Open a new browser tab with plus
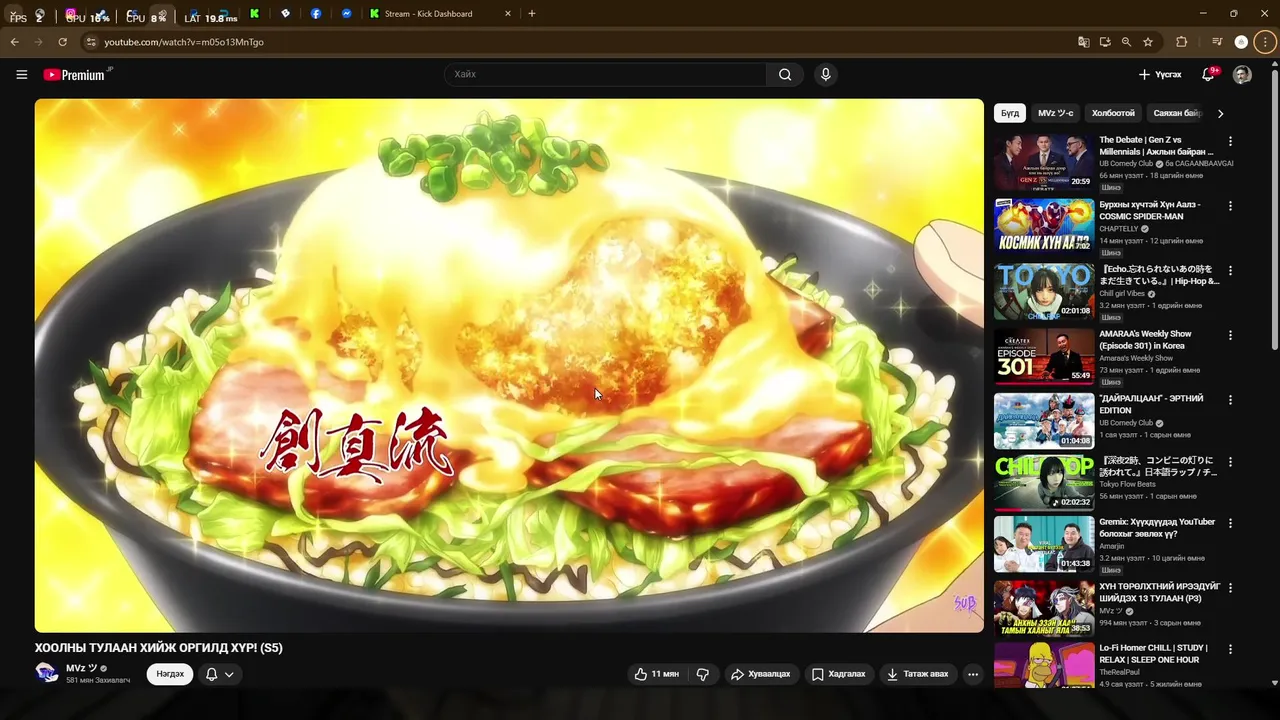This screenshot has width=1280, height=720. 531,14
